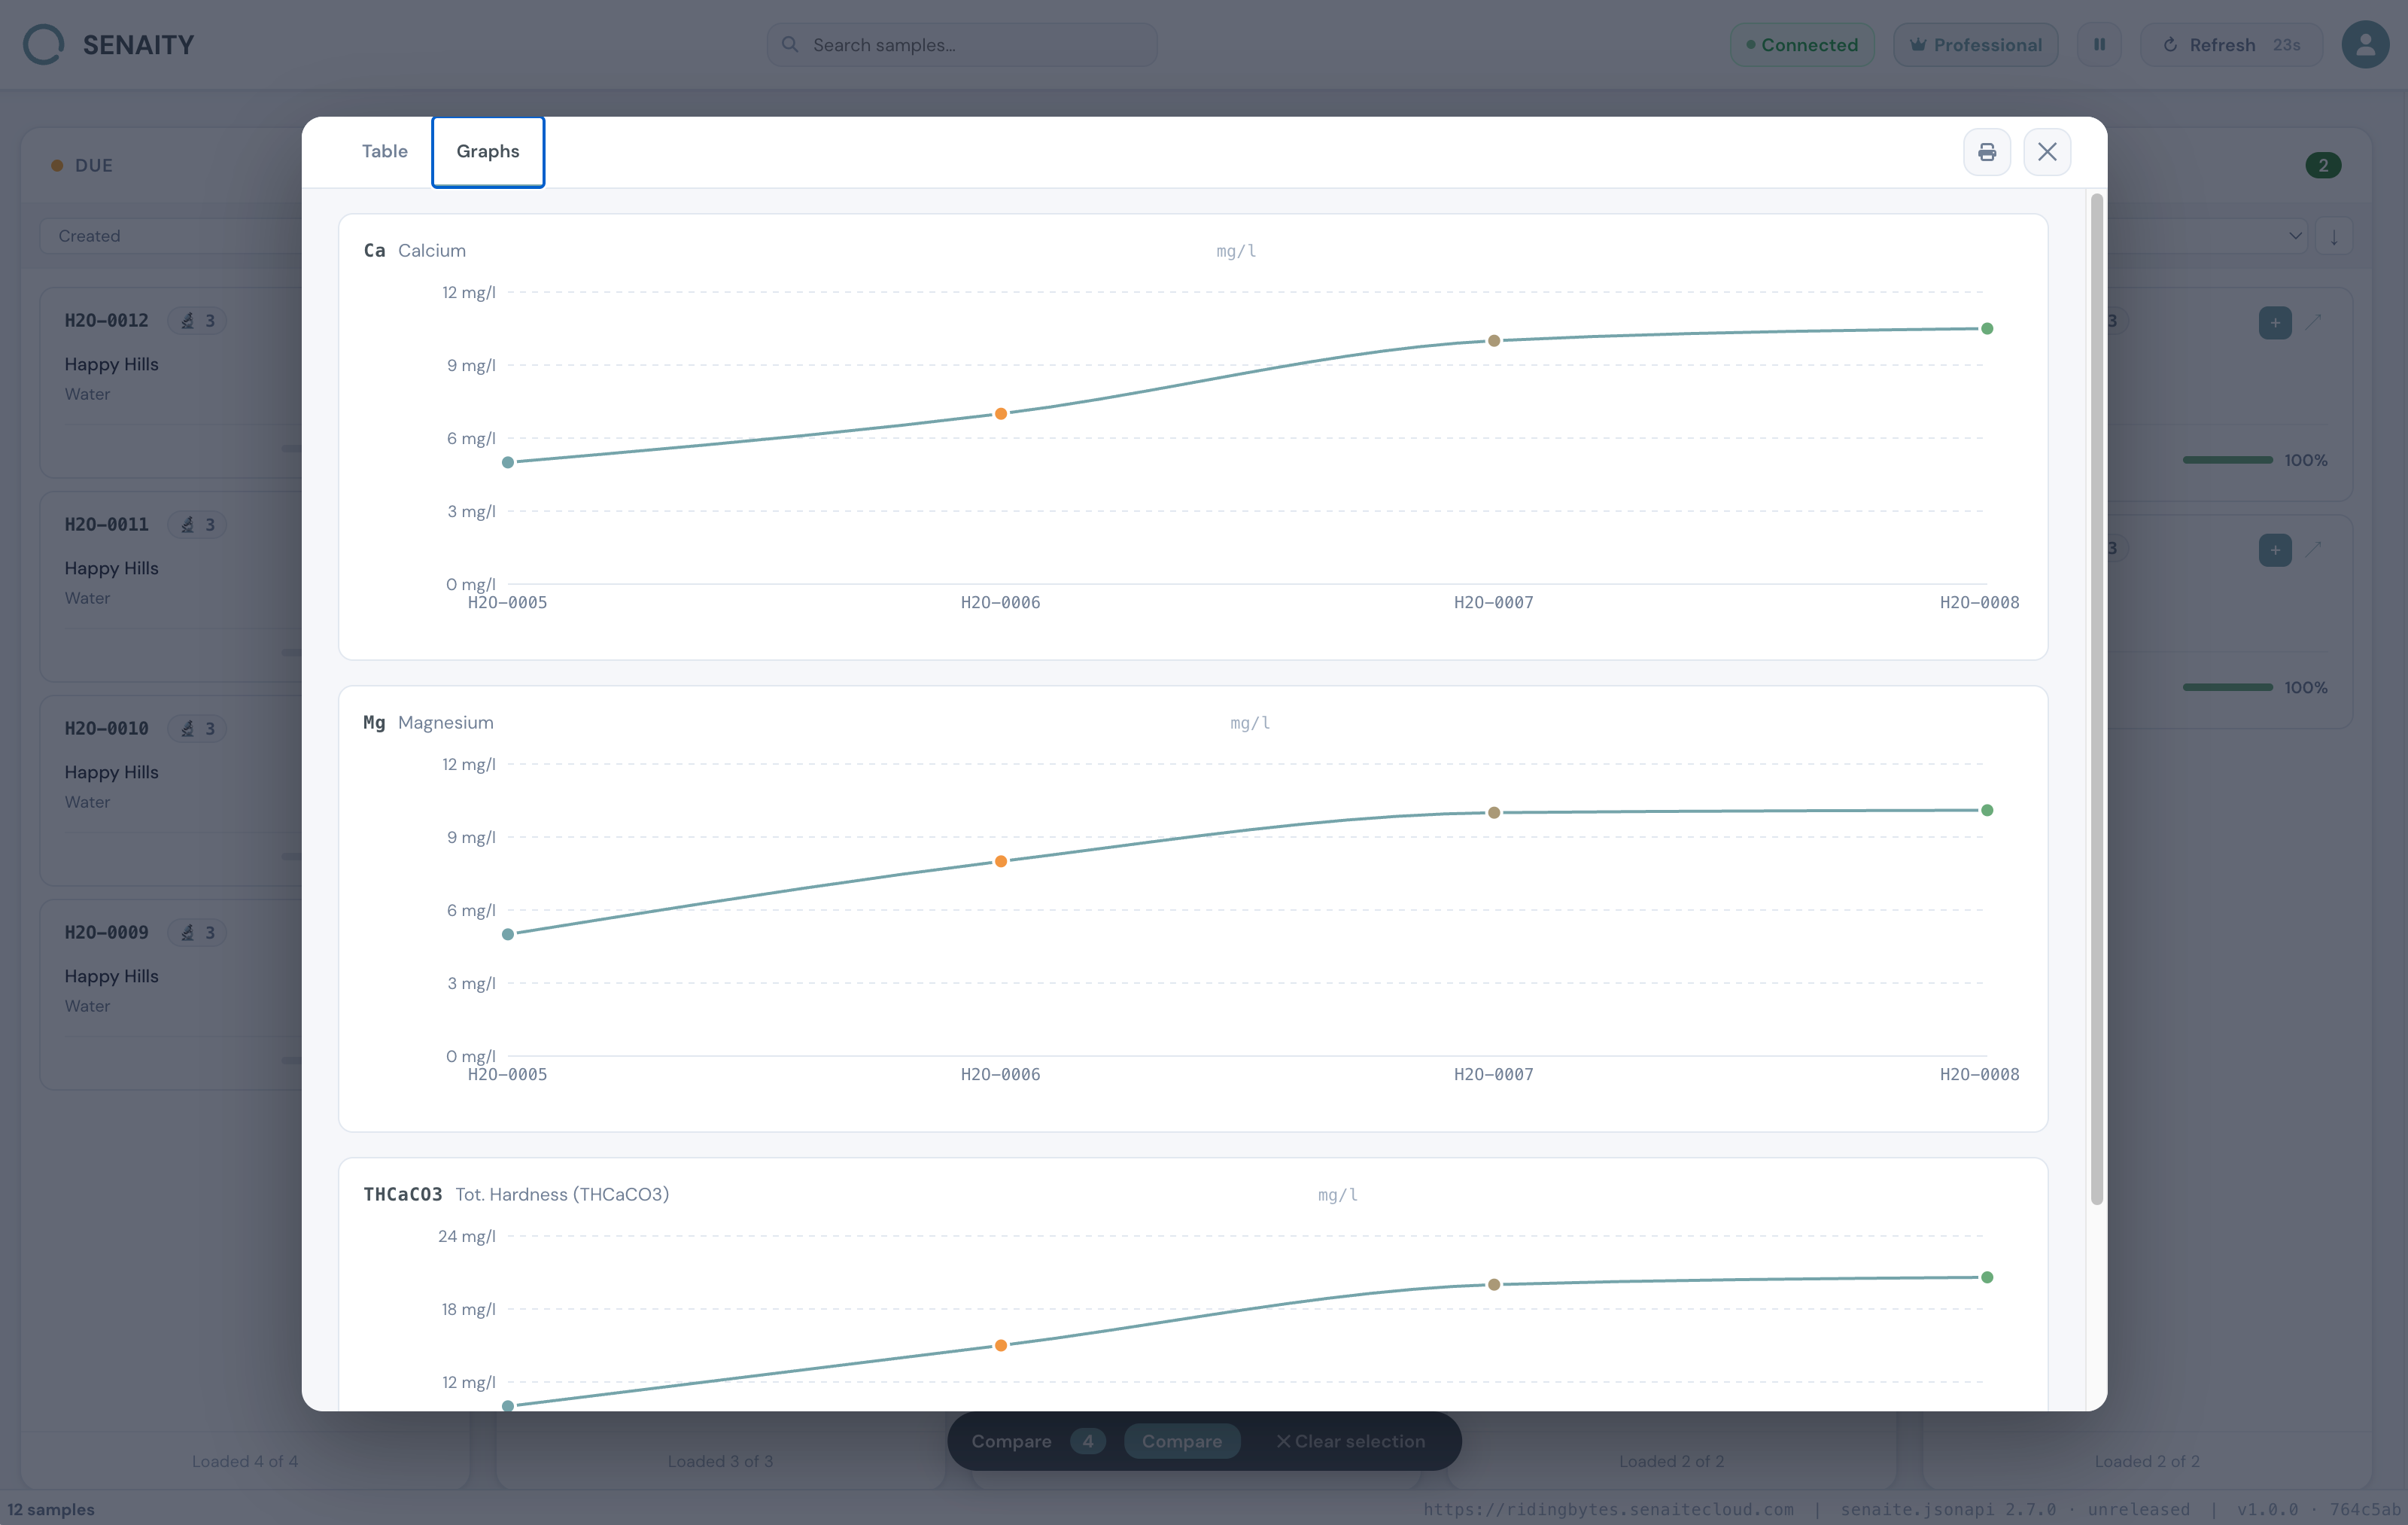Click the Connected status indicator

pos(1802,44)
